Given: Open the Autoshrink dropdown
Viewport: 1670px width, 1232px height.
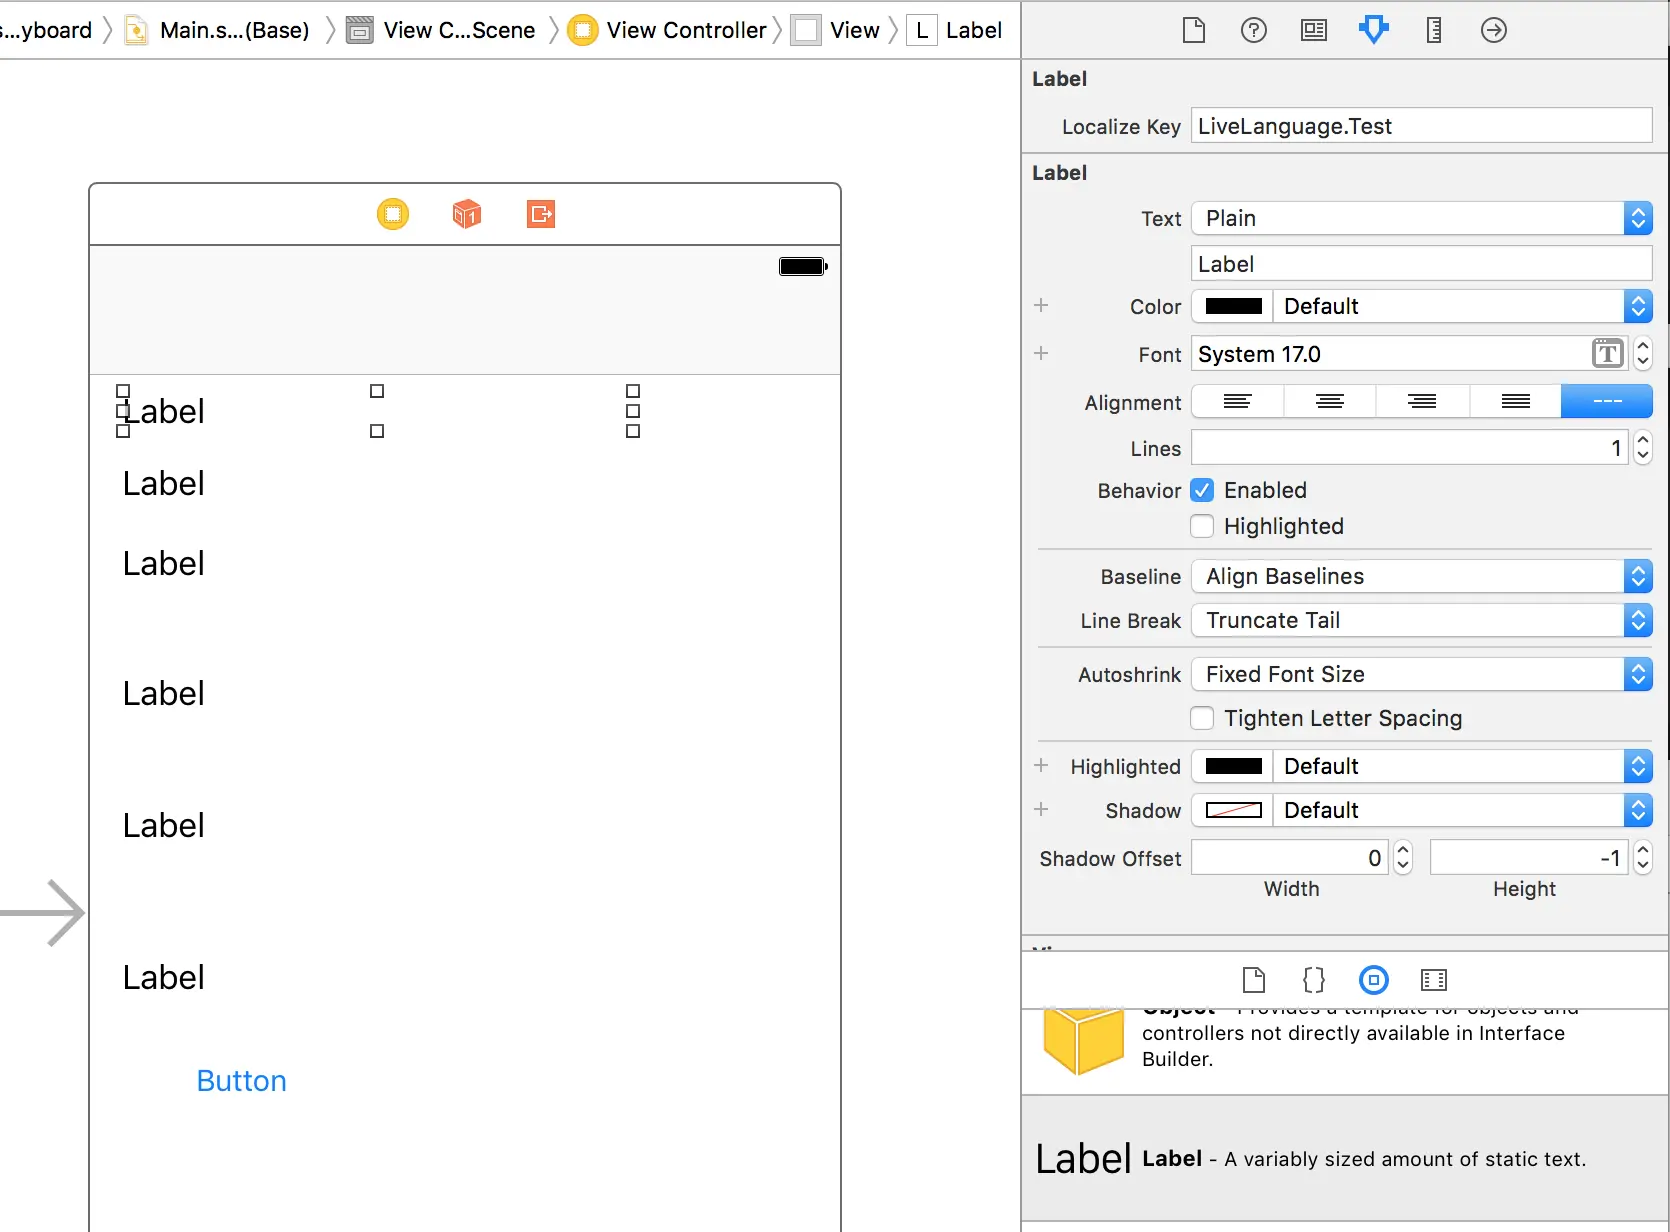Looking at the screenshot, I should [x=1637, y=674].
